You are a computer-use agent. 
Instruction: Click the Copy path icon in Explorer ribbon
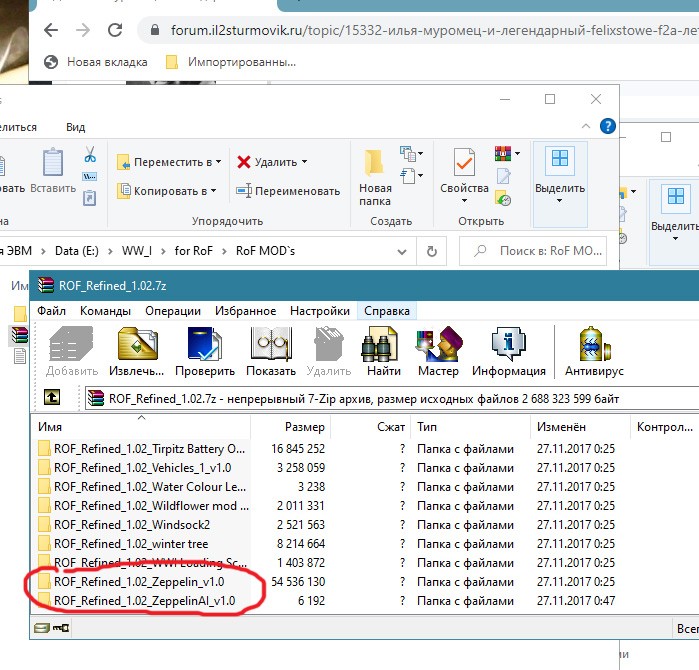(x=90, y=177)
